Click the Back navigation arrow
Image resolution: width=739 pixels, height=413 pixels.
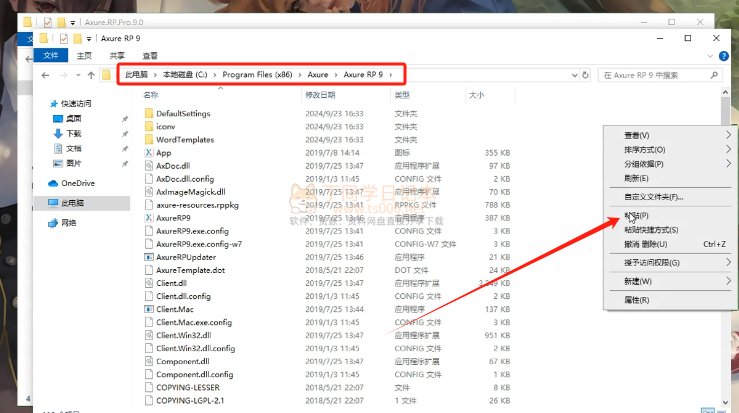pyautogui.click(x=45, y=75)
